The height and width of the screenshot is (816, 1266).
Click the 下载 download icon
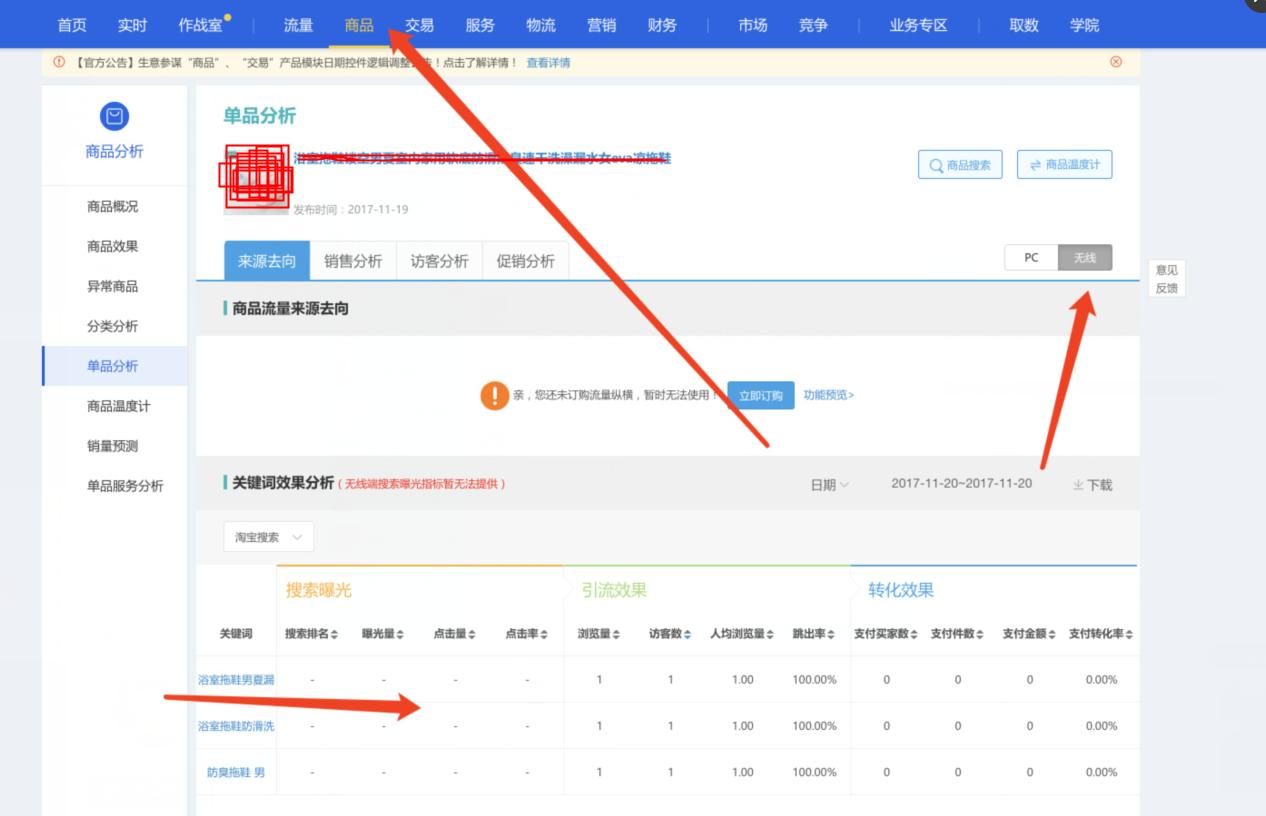(x=1078, y=484)
